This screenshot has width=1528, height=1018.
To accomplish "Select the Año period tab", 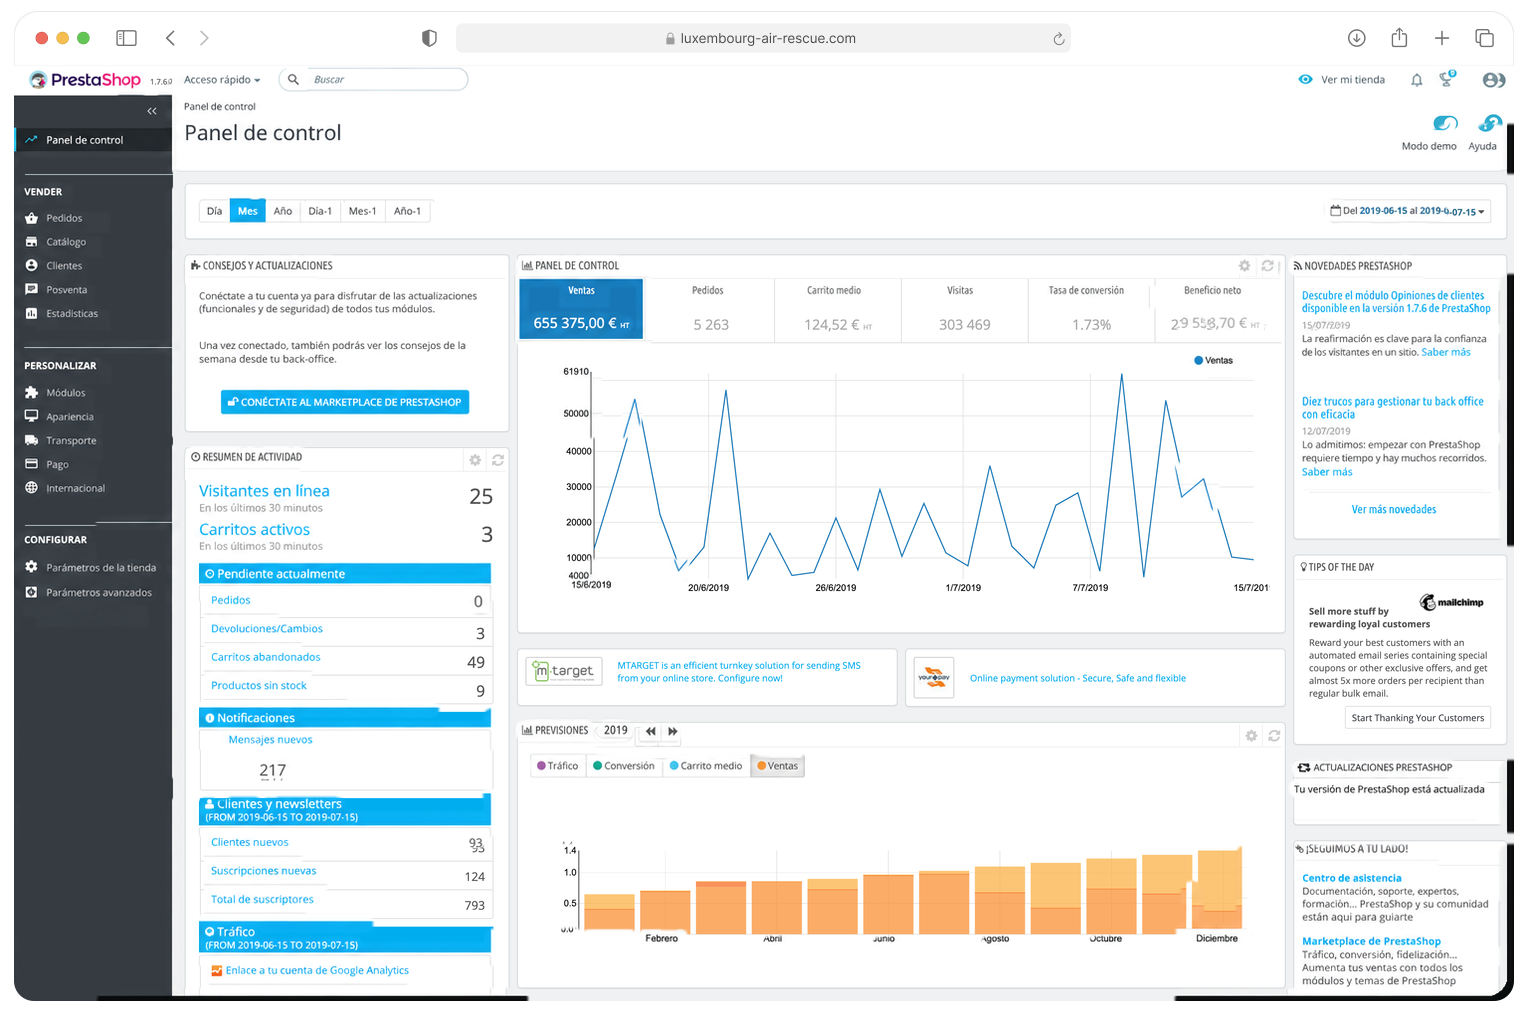I will point(283,211).
